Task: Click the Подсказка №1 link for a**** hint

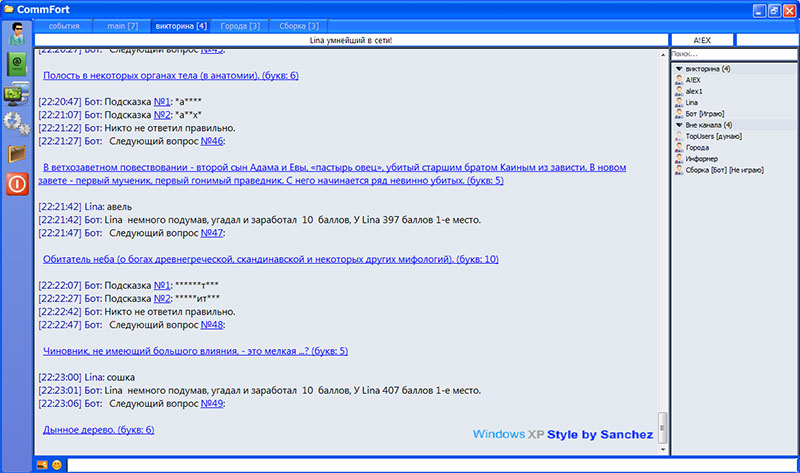Action: point(161,101)
